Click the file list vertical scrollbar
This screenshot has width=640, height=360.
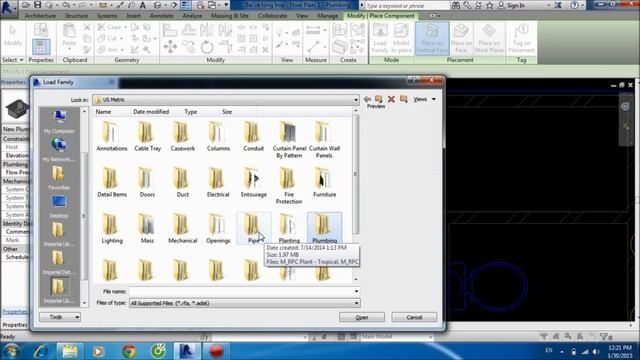pyautogui.click(x=356, y=175)
